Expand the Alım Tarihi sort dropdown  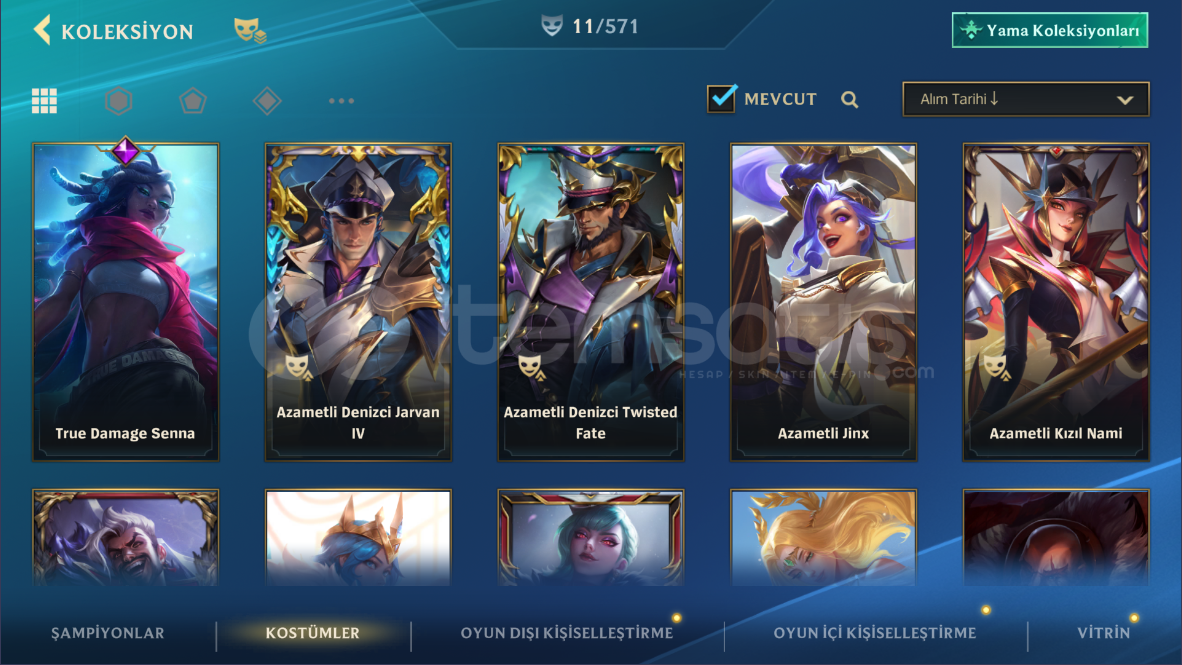1025,99
